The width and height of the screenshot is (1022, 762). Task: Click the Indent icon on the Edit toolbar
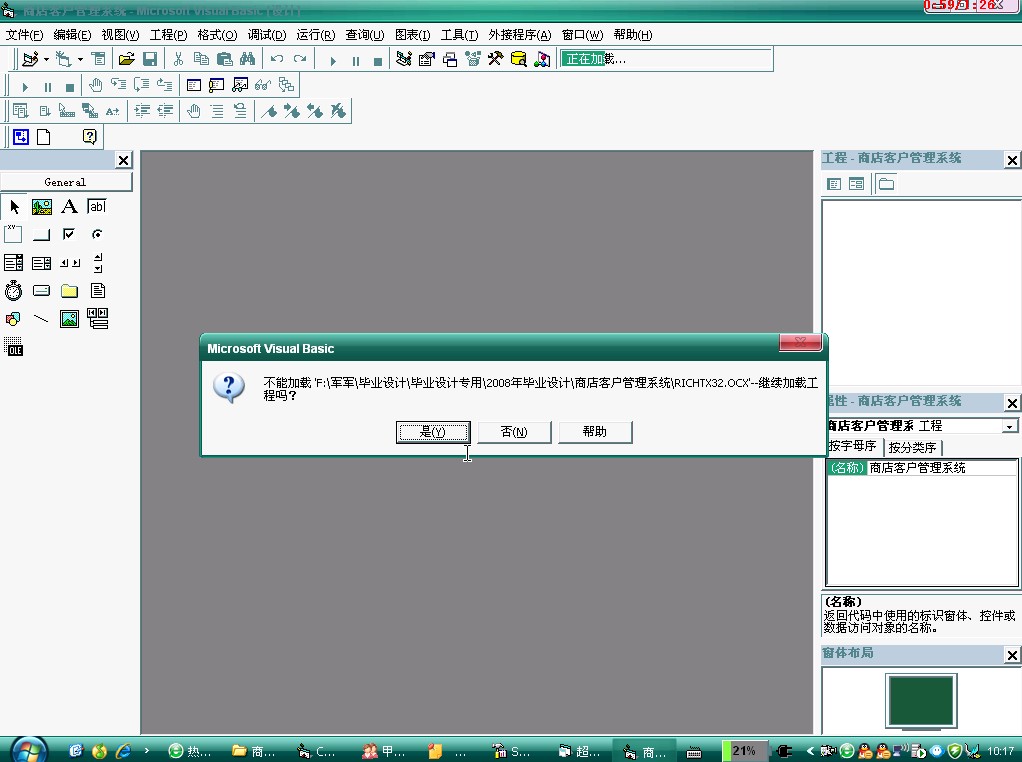(142, 111)
